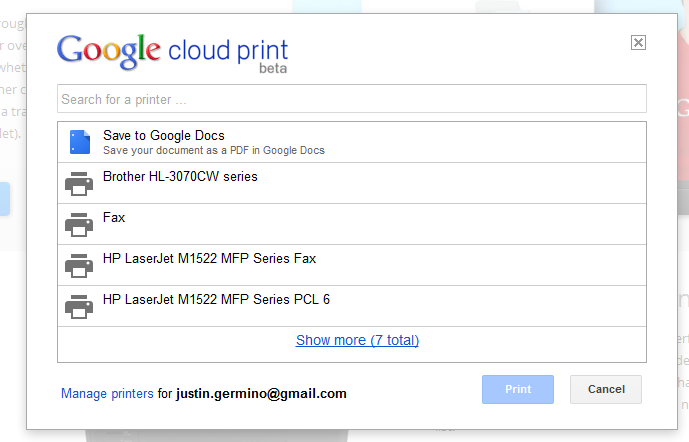
Task: Click the Google cloud print logo
Action: tap(172, 54)
